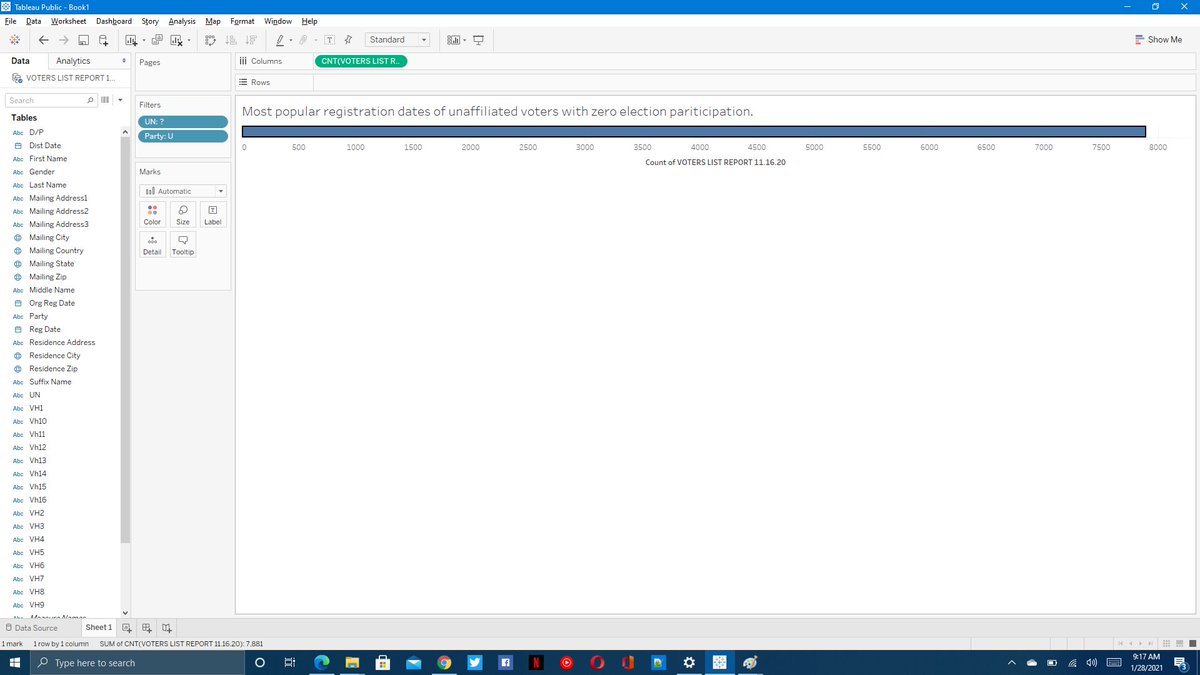
Task: Open the Format menu
Action: tap(242, 21)
